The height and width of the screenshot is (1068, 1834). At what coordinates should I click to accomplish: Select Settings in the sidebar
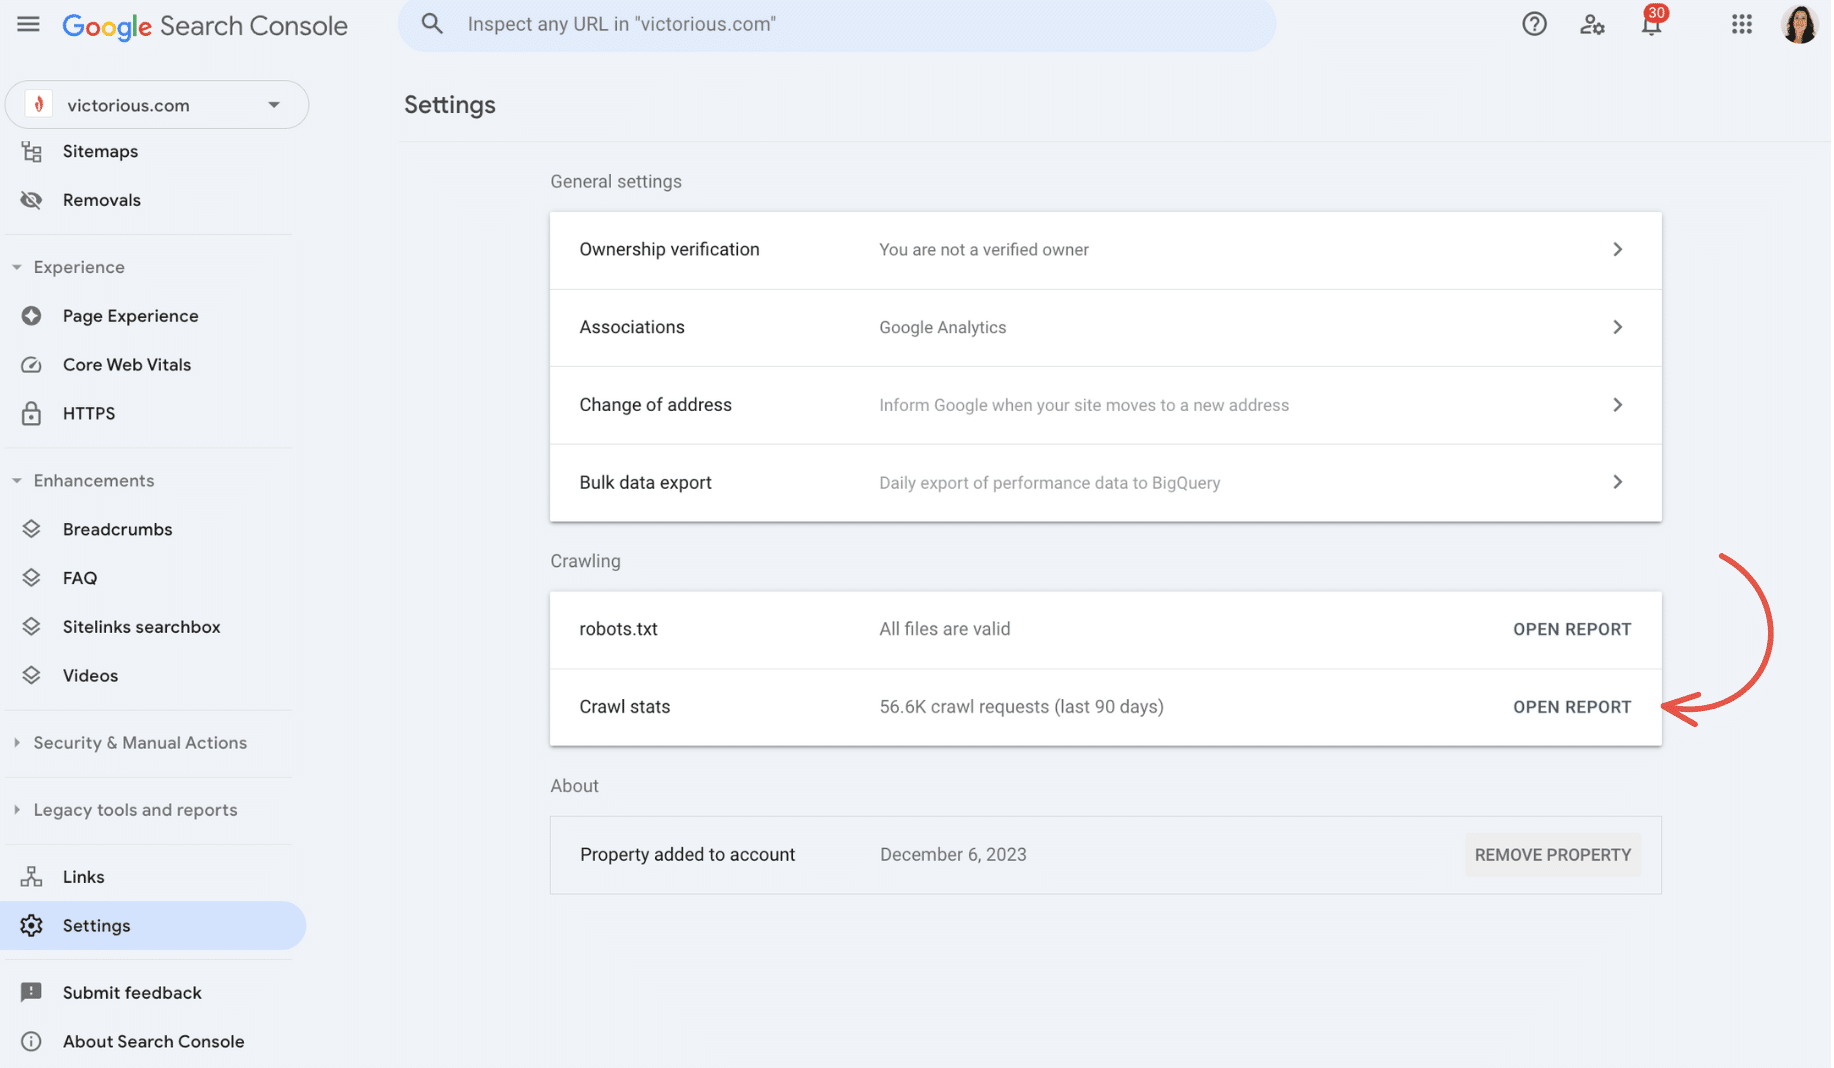pos(153,926)
